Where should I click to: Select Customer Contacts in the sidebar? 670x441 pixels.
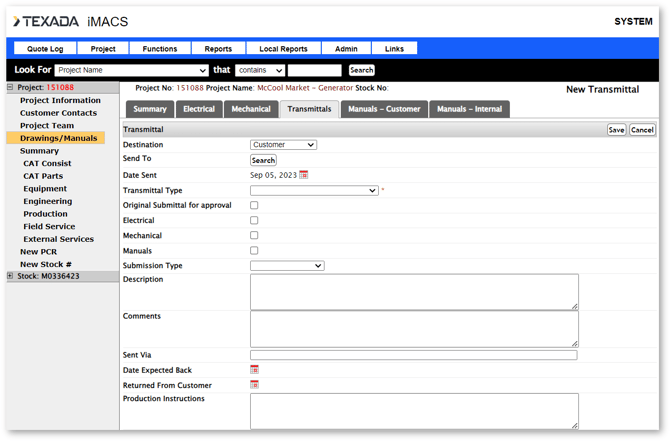(58, 113)
